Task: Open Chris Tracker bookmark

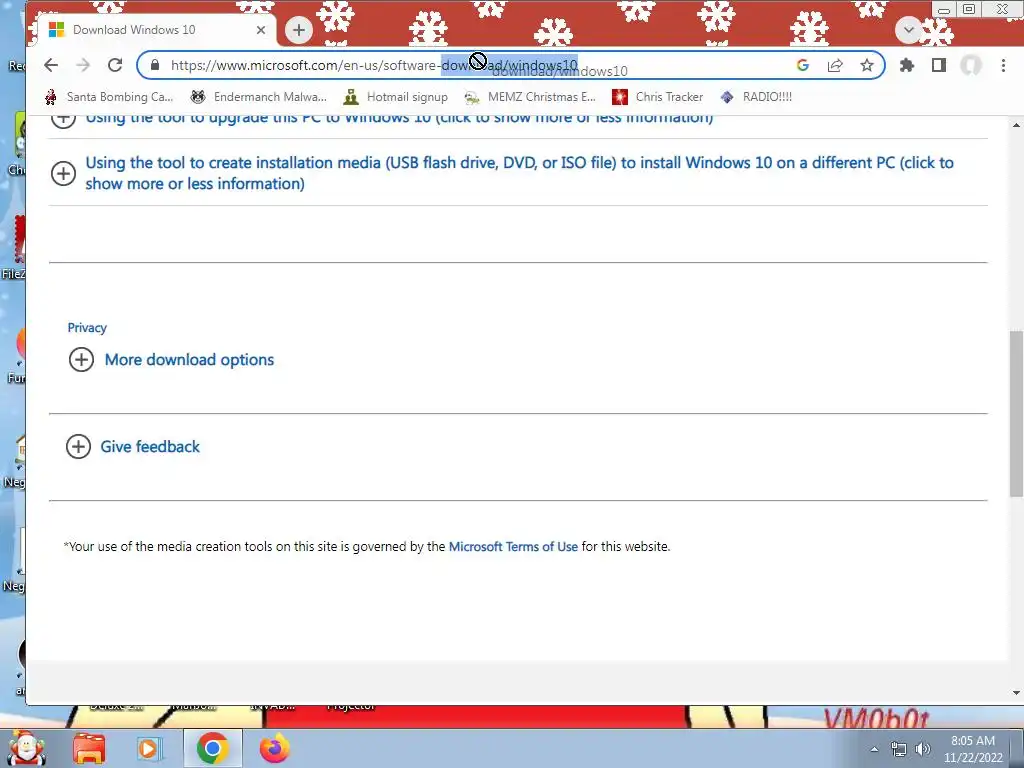Action: (657, 97)
